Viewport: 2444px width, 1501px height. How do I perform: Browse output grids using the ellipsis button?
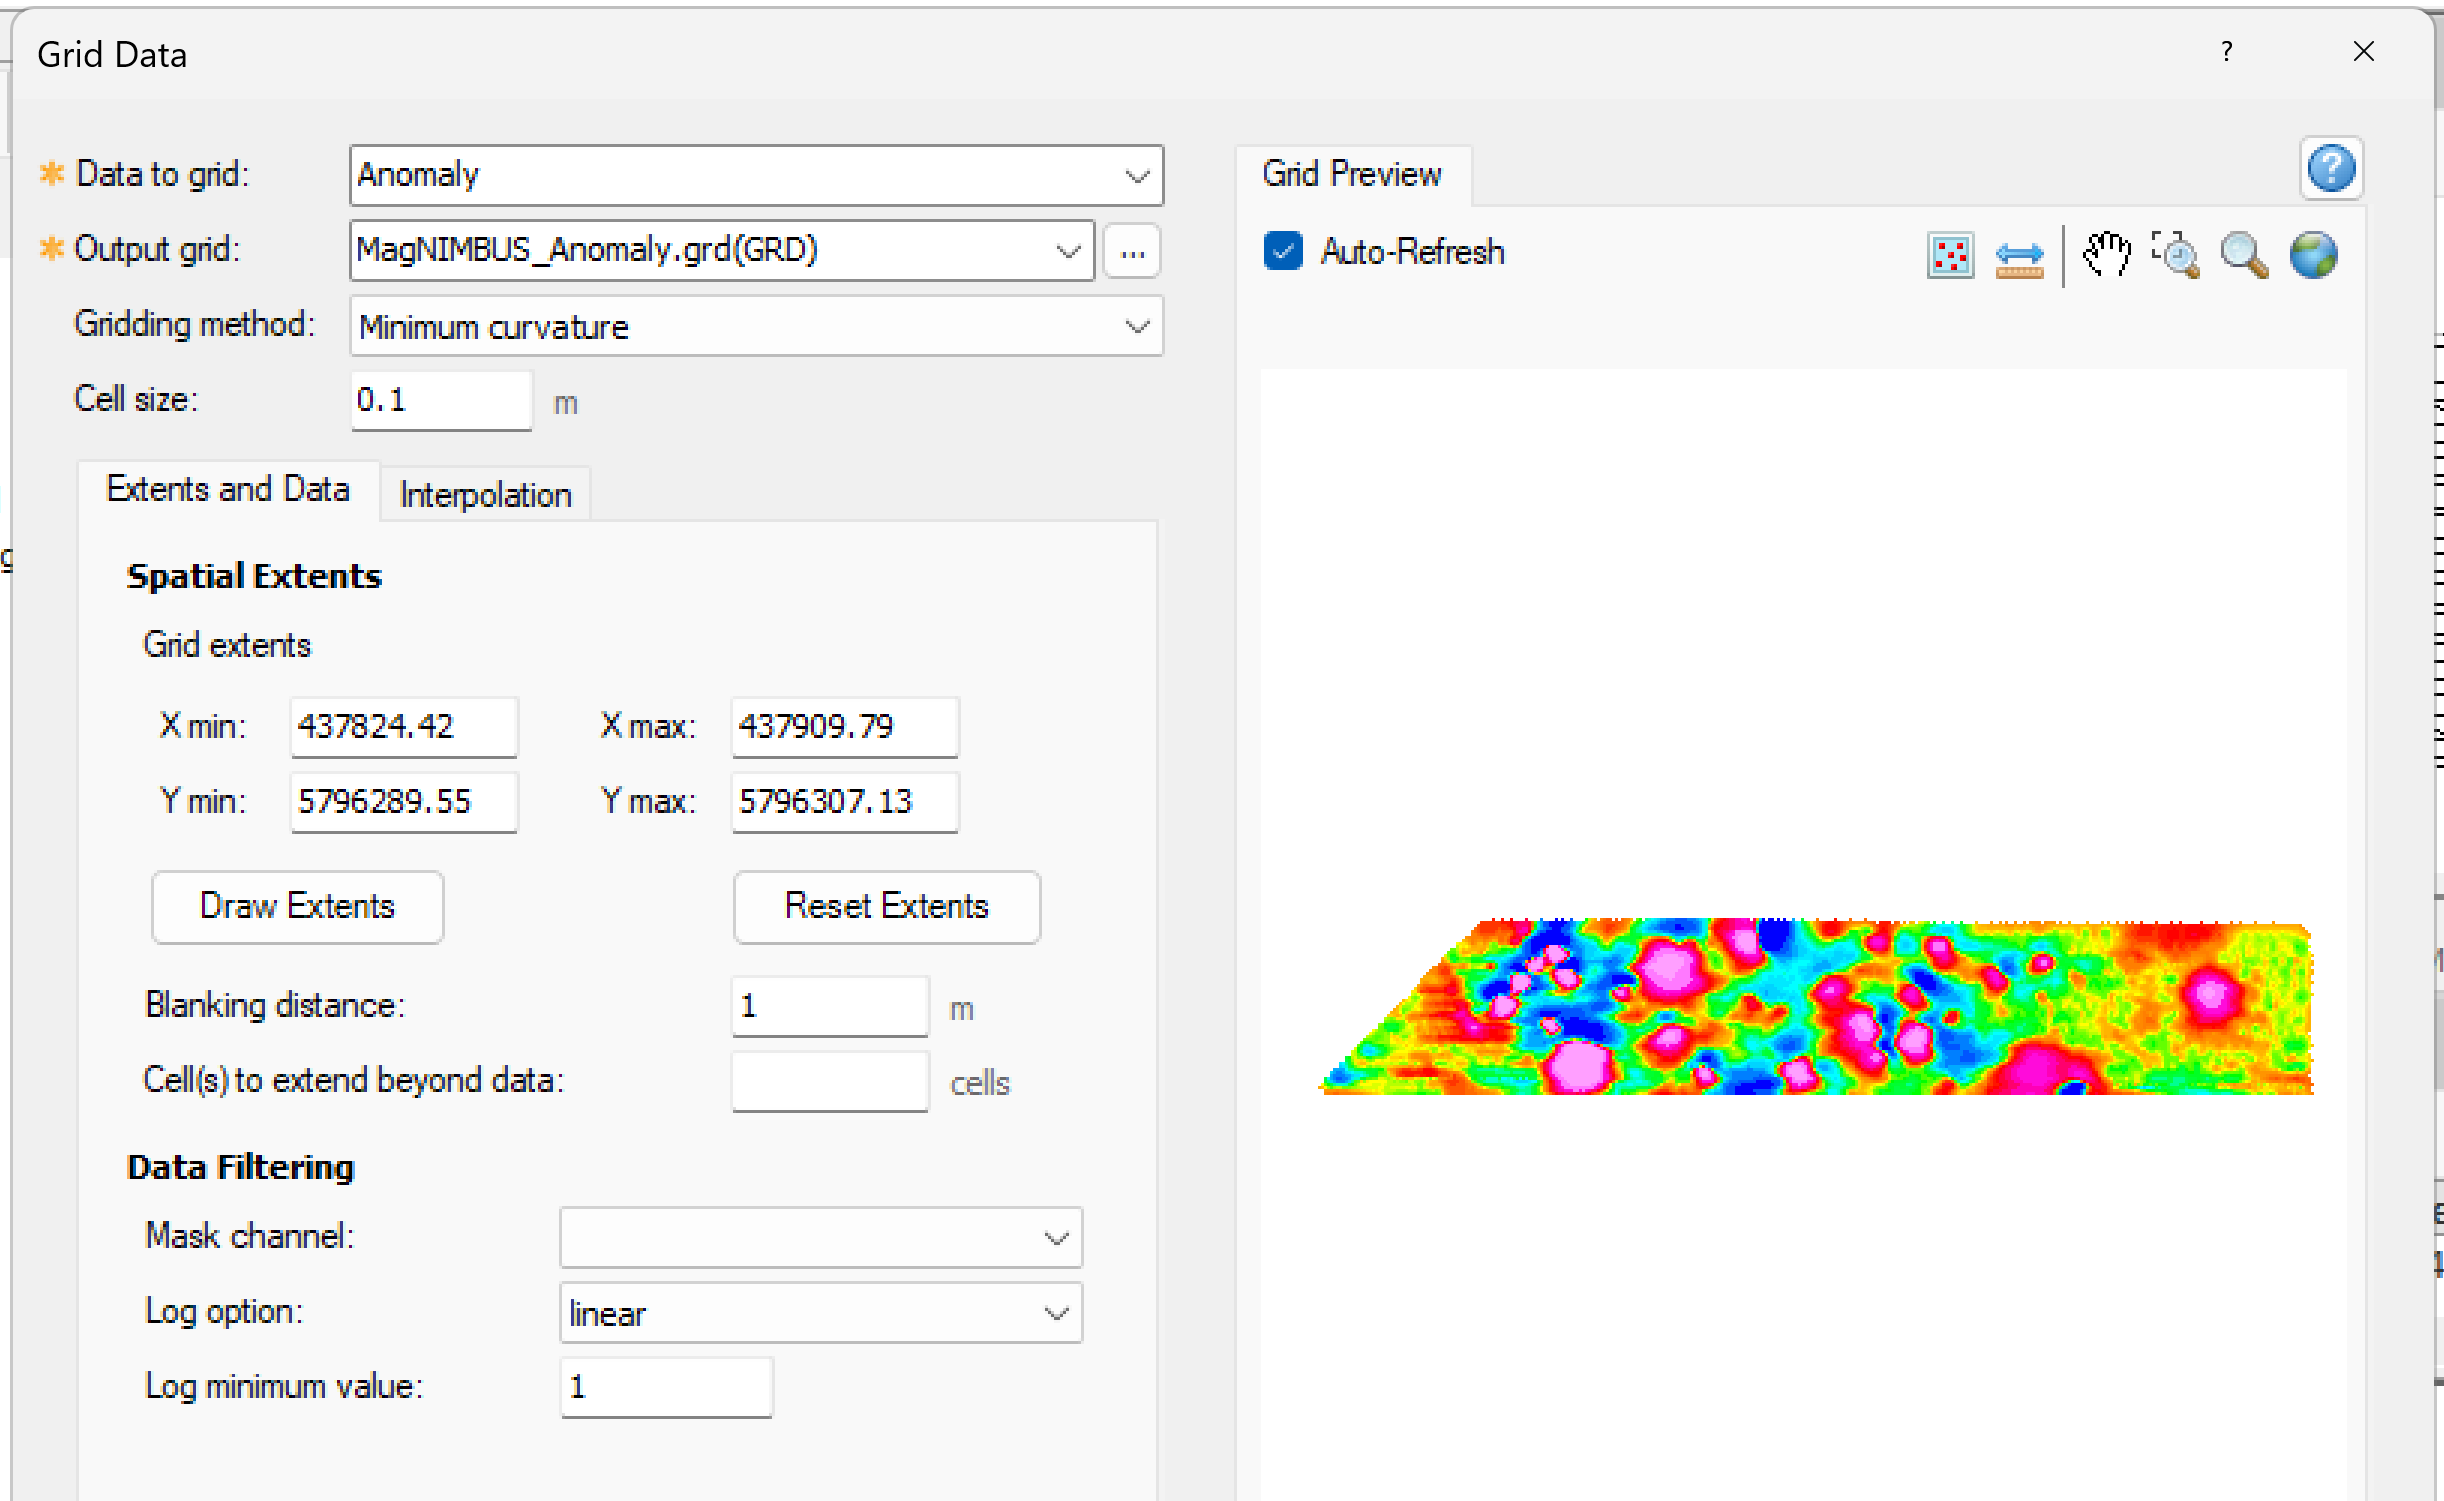[1131, 252]
